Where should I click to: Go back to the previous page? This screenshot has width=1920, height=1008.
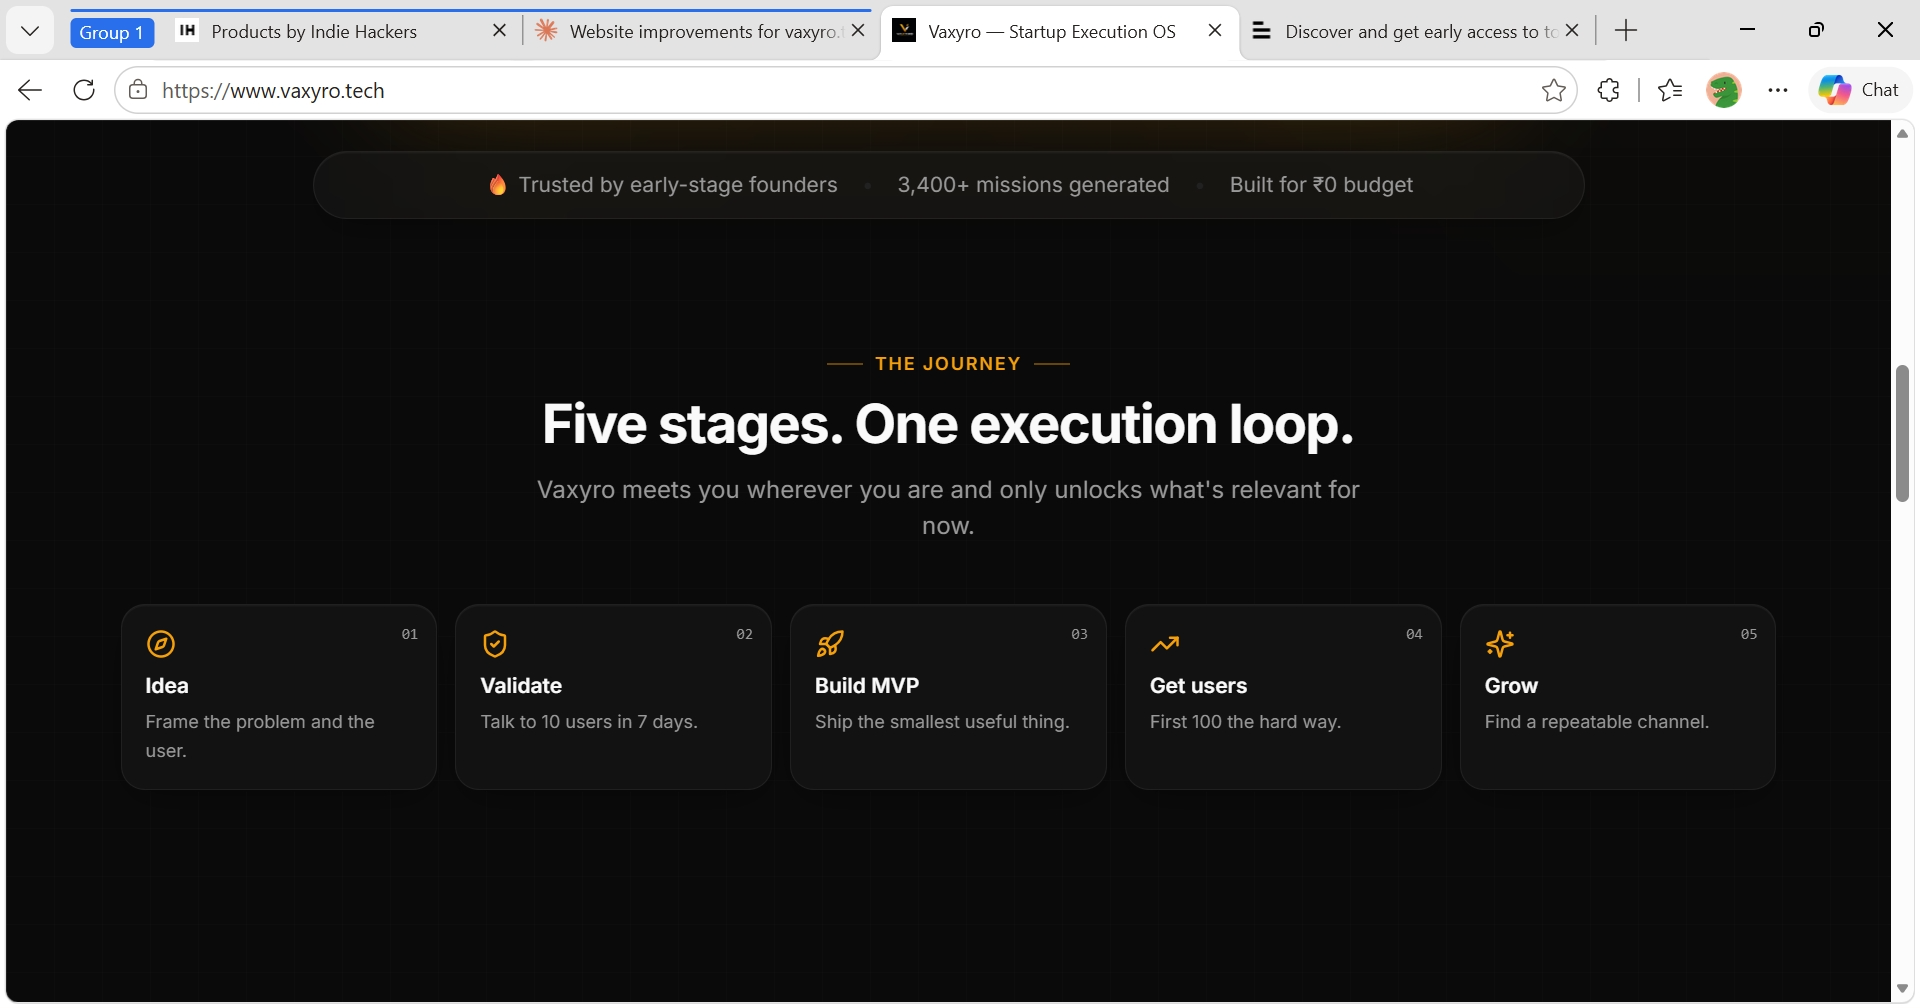[30, 90]
